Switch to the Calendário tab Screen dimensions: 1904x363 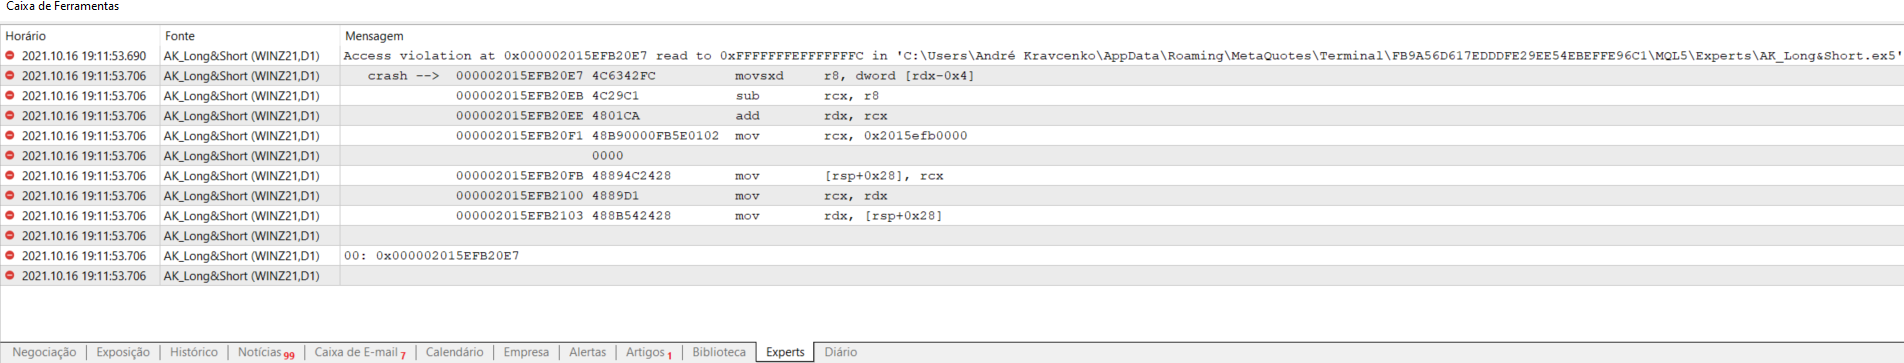pyautogui.click(x=454, y=352)
